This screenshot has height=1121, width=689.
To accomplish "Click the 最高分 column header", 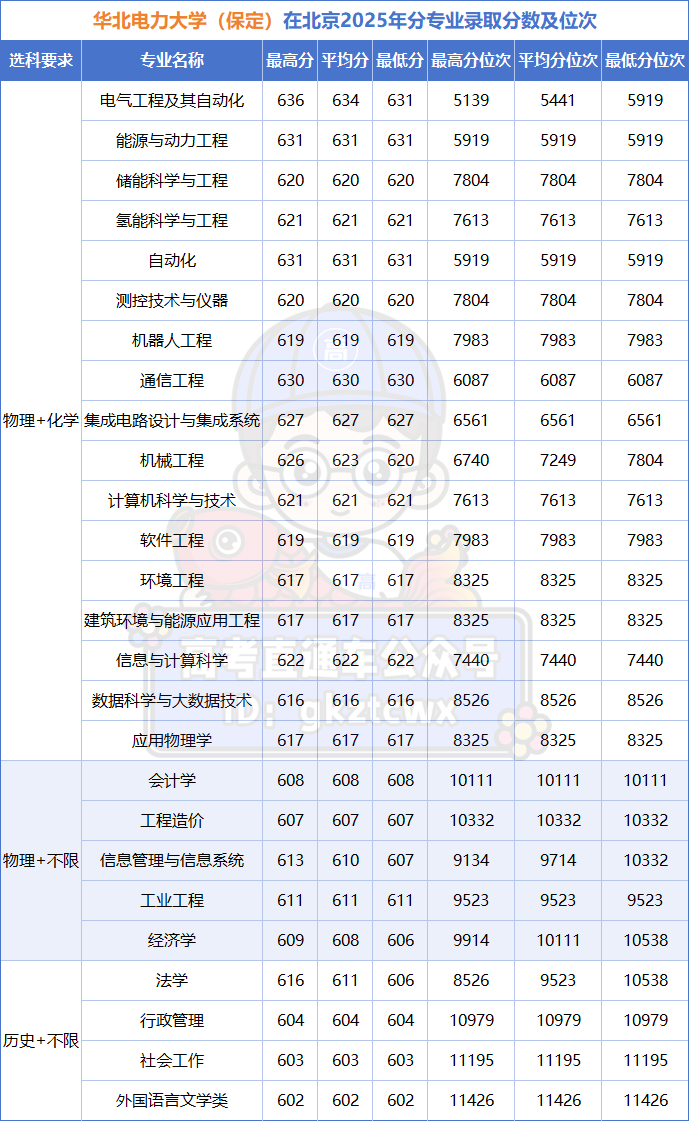I will coord(289,61).
